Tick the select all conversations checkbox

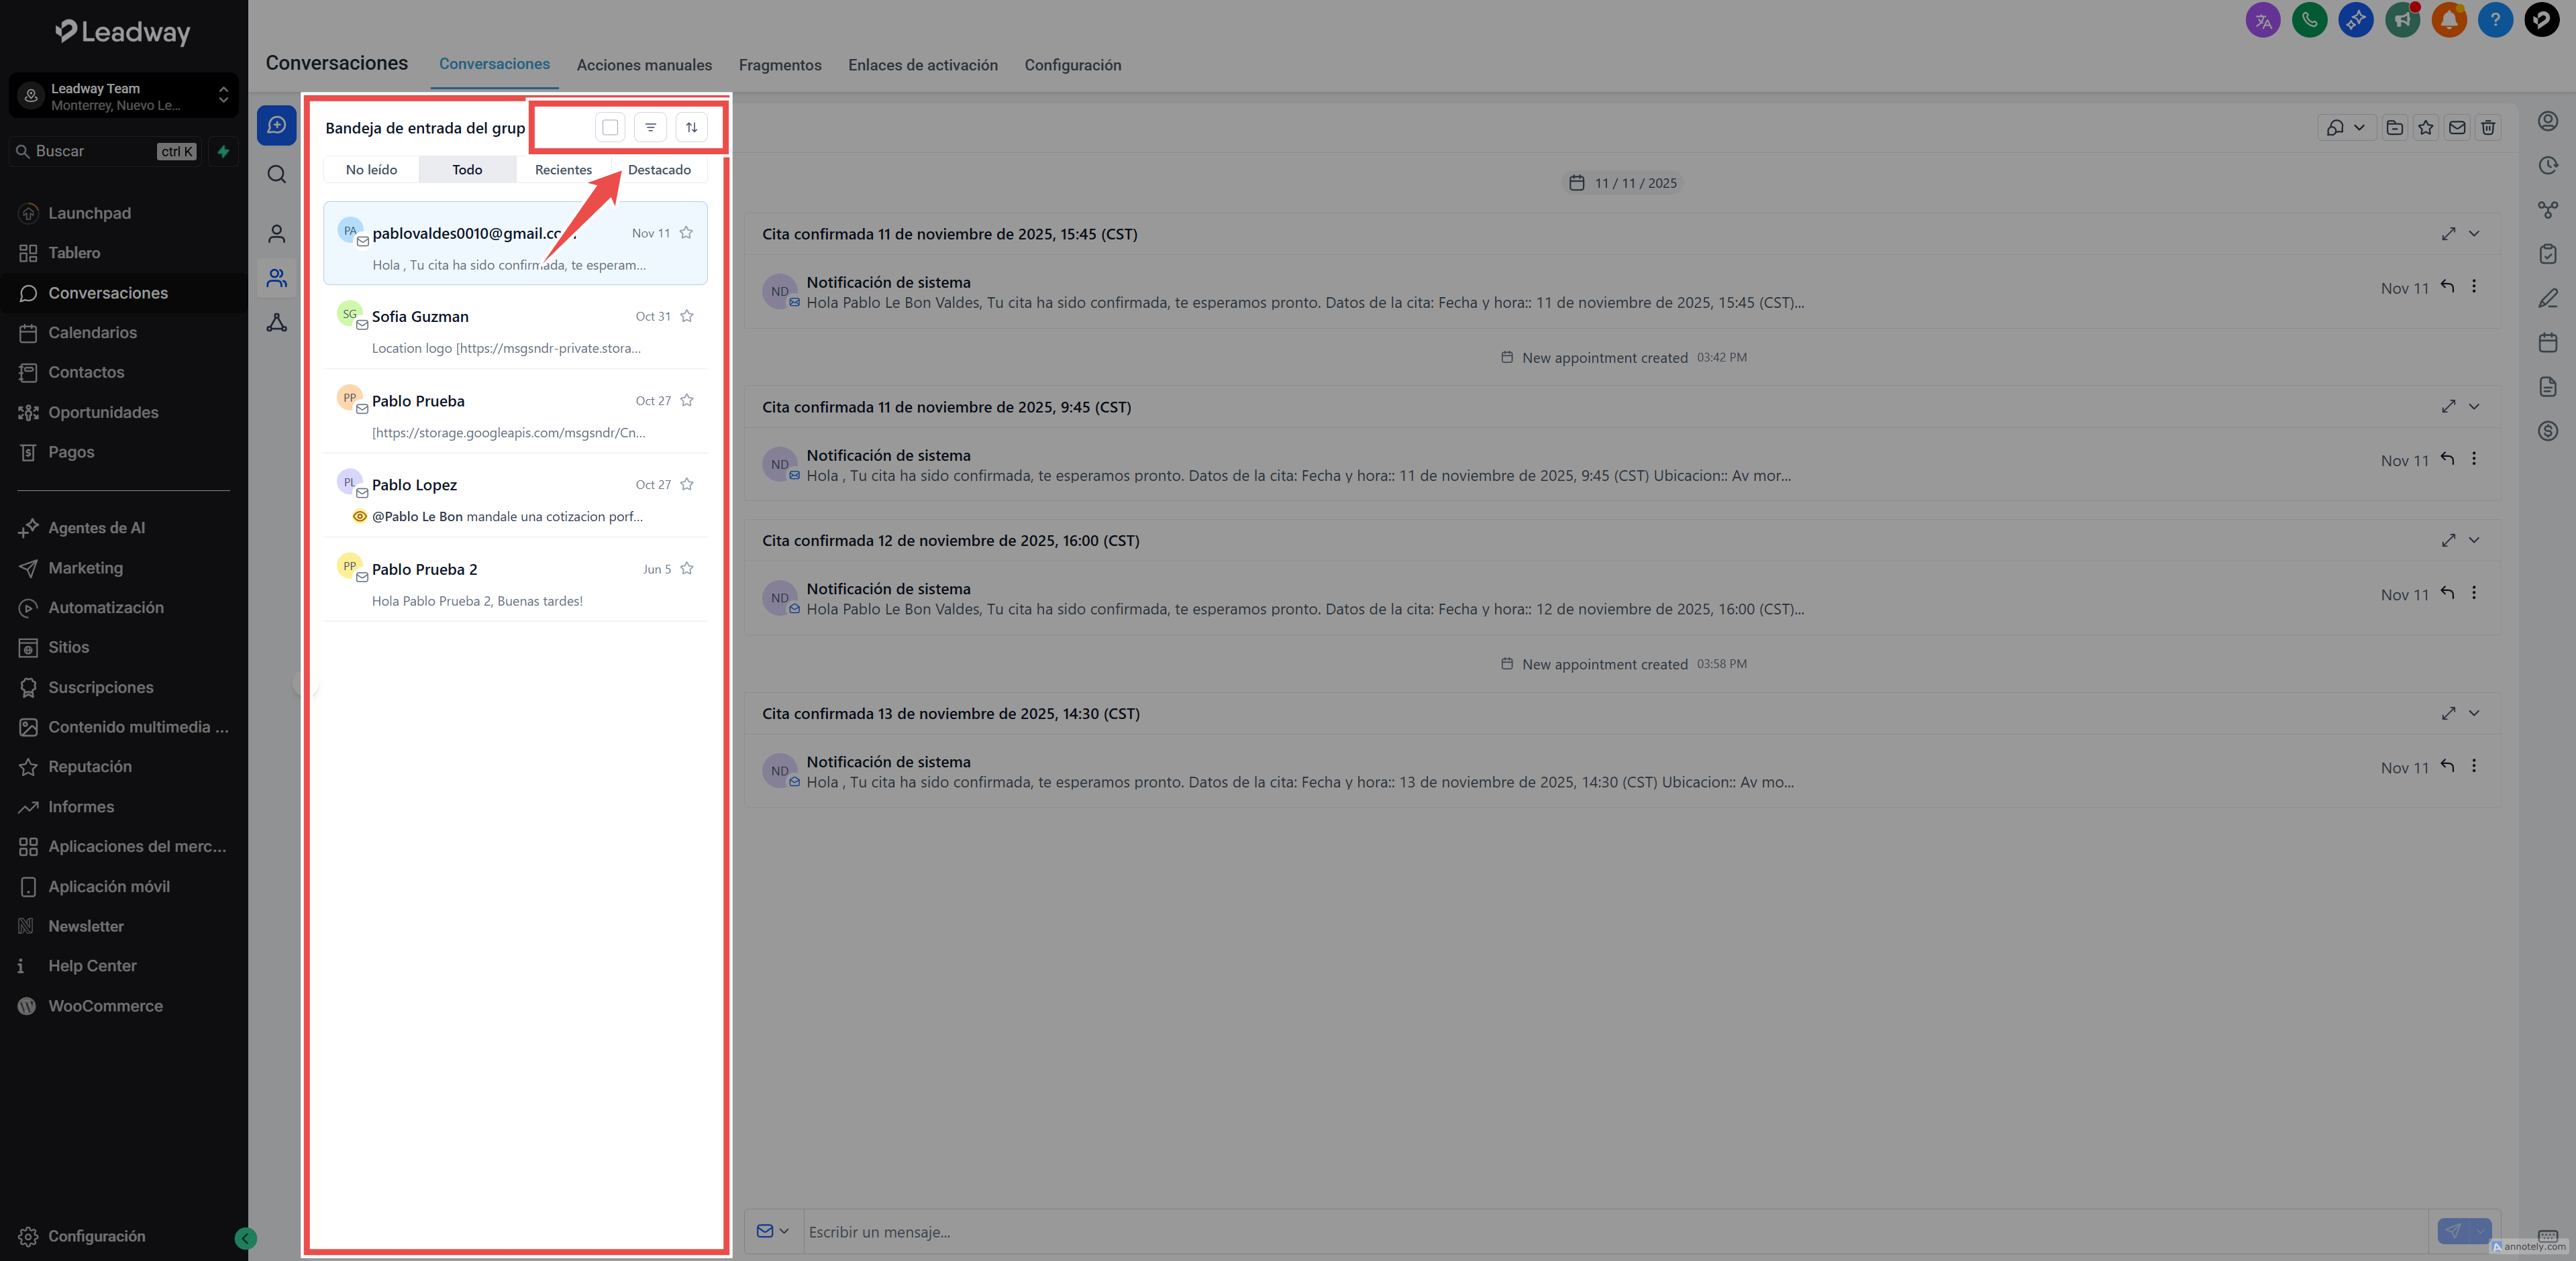[610, 127]
